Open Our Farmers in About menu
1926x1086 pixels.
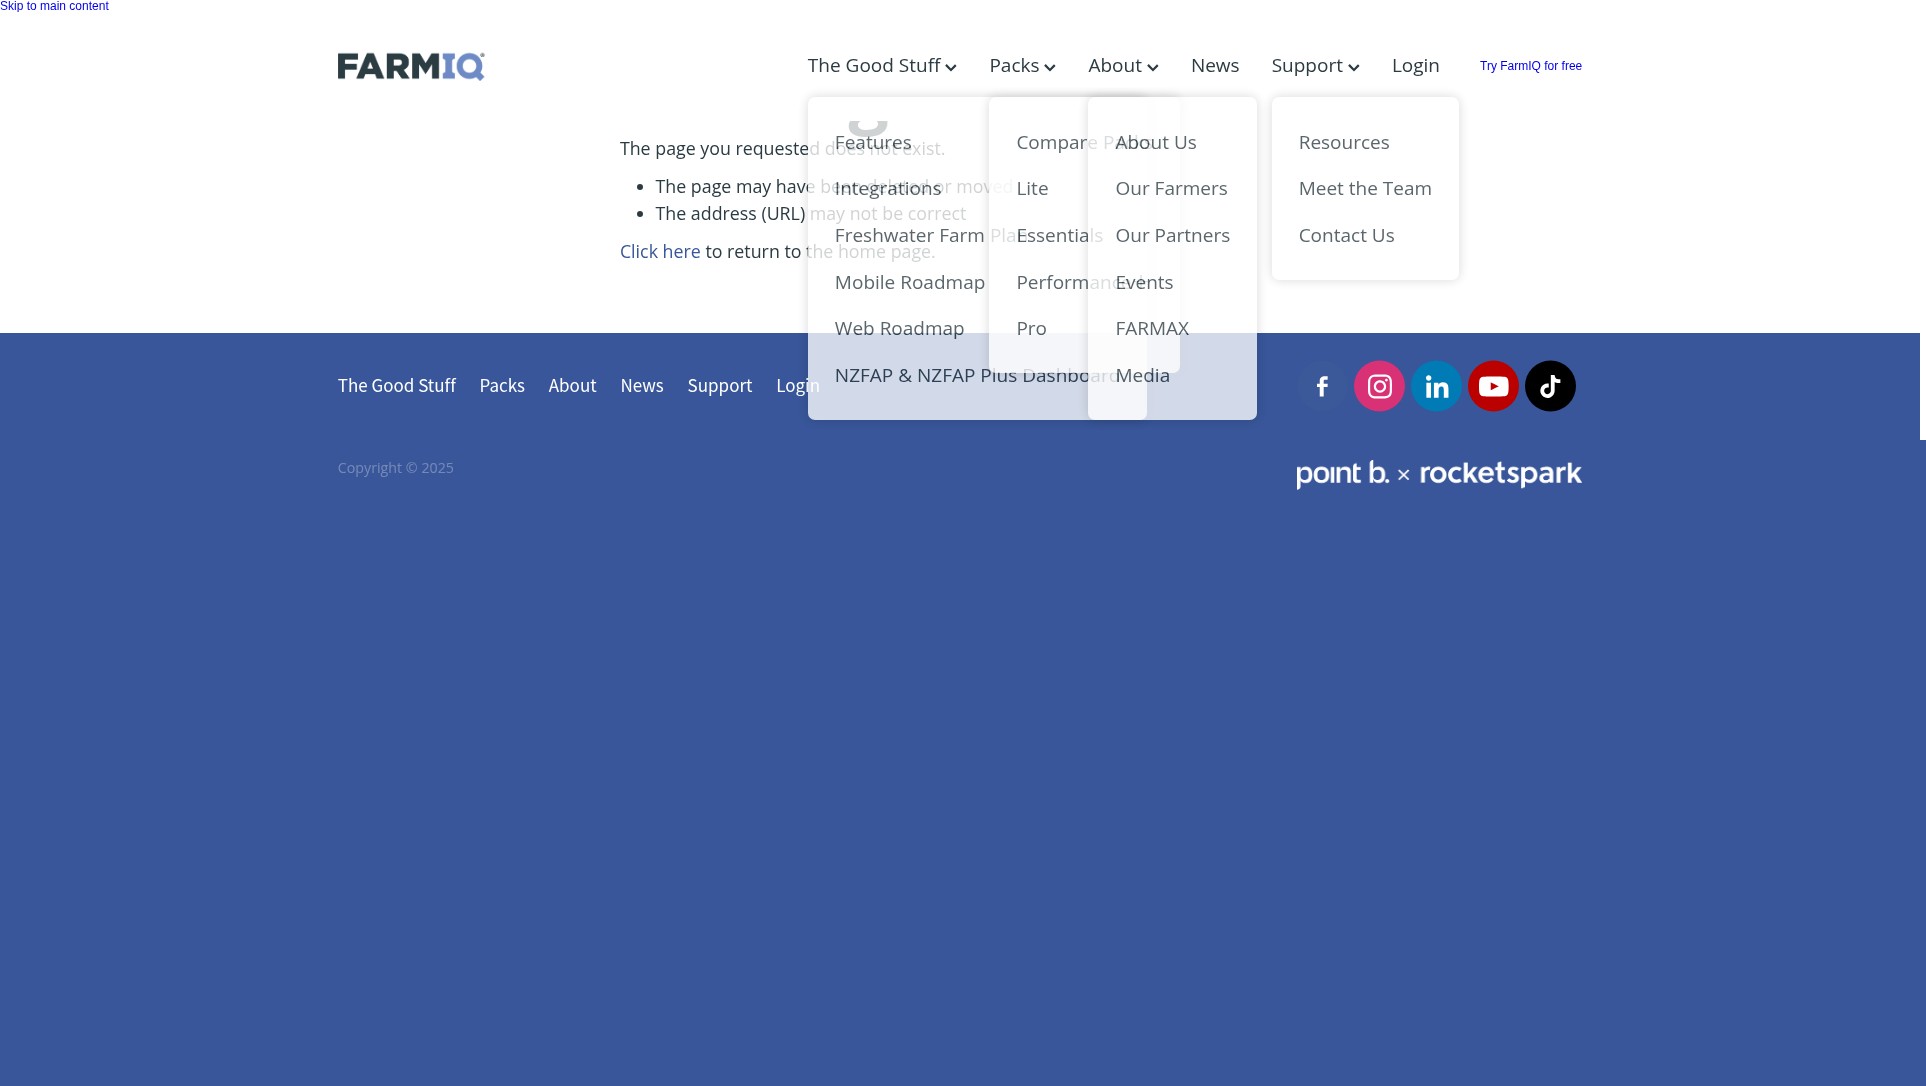pos(1171,188)
